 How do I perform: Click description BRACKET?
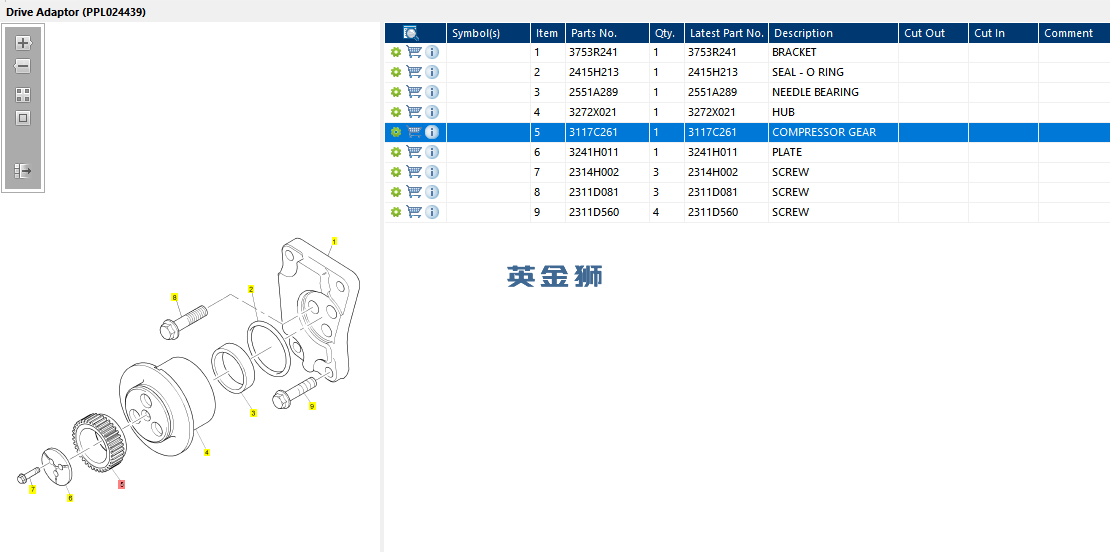pyautogui.click(x=794, y=52)
